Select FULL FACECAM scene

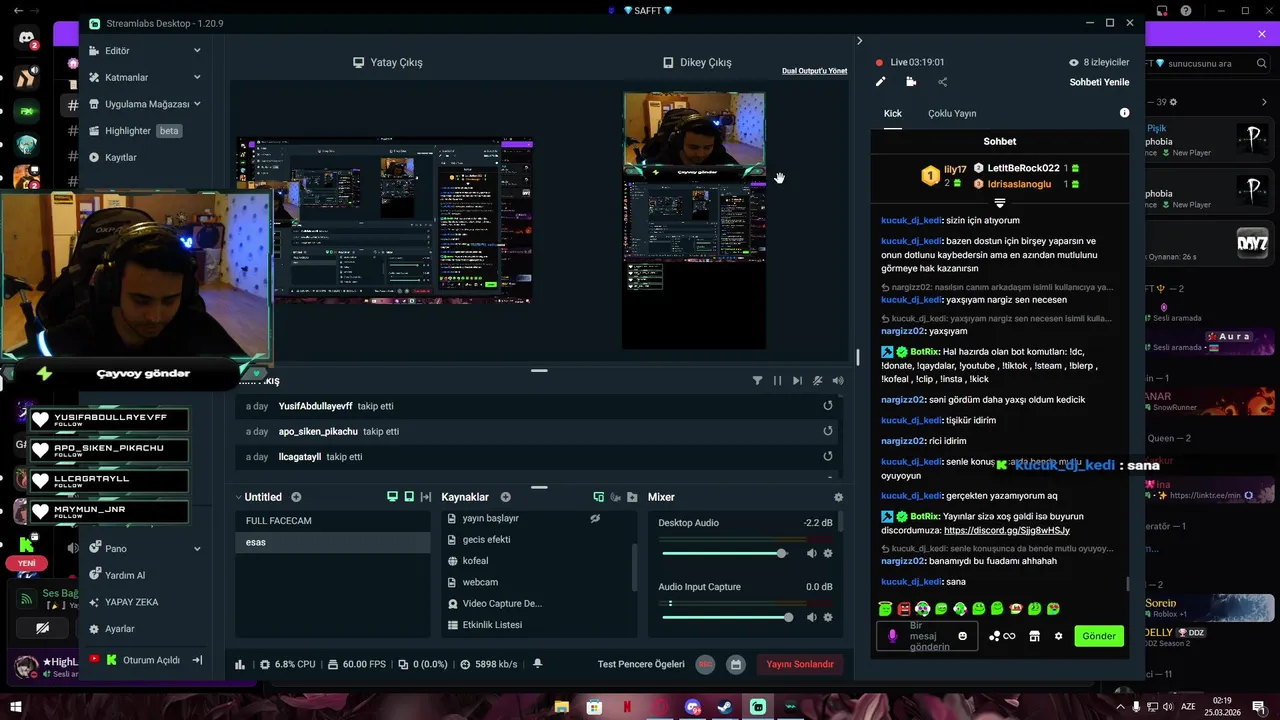pyautogui.click(x=333, y=521)
